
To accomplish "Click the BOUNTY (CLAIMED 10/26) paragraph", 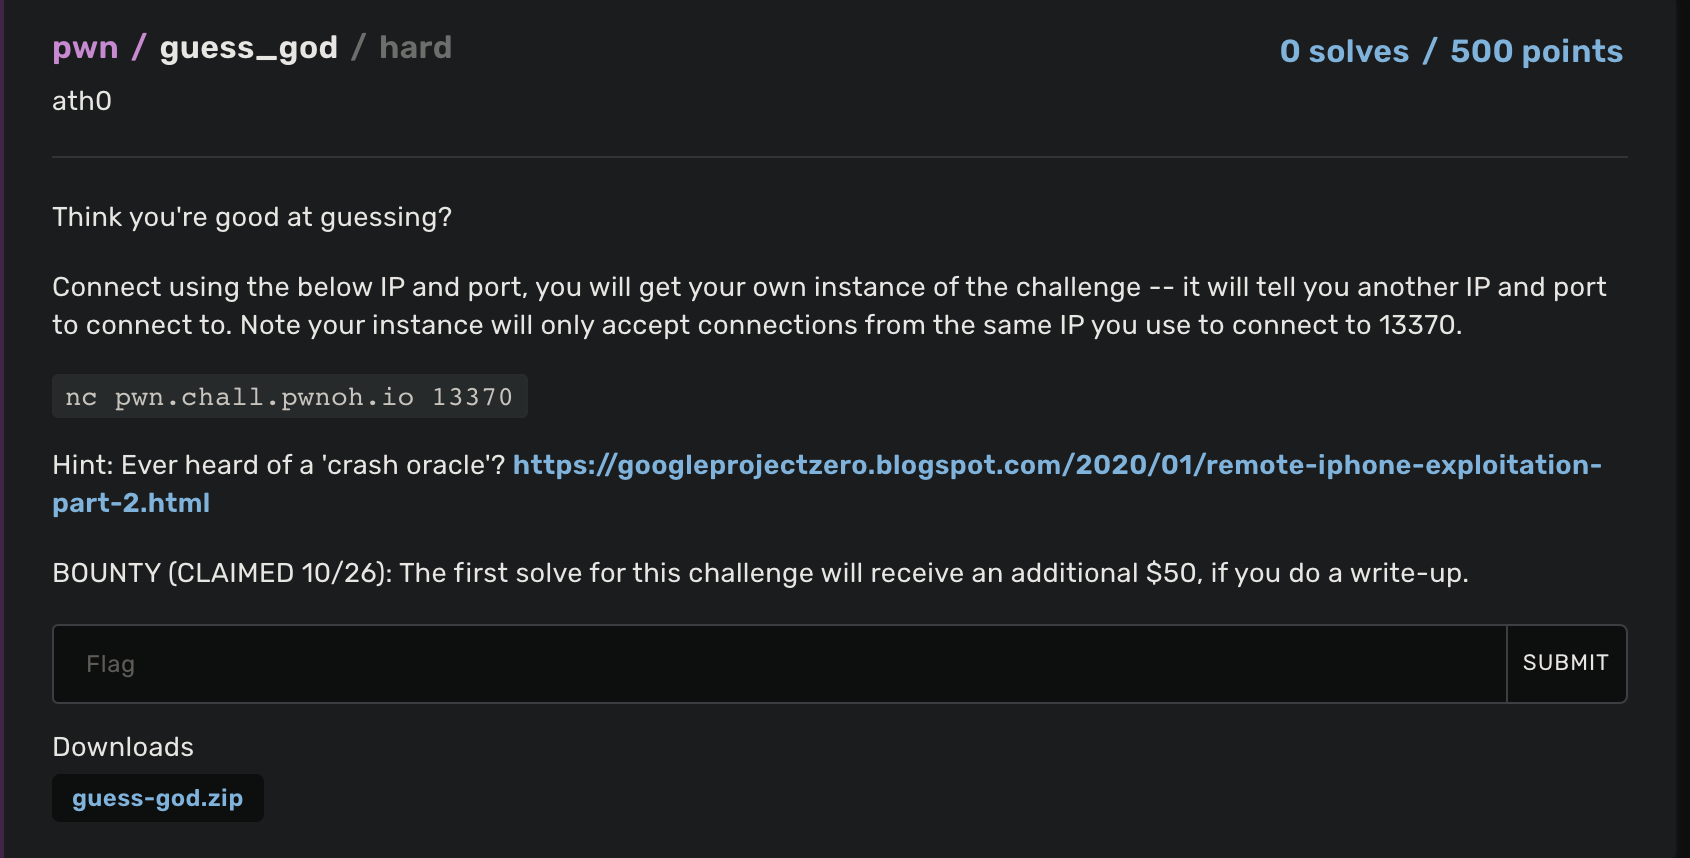I will coord(760,573).
